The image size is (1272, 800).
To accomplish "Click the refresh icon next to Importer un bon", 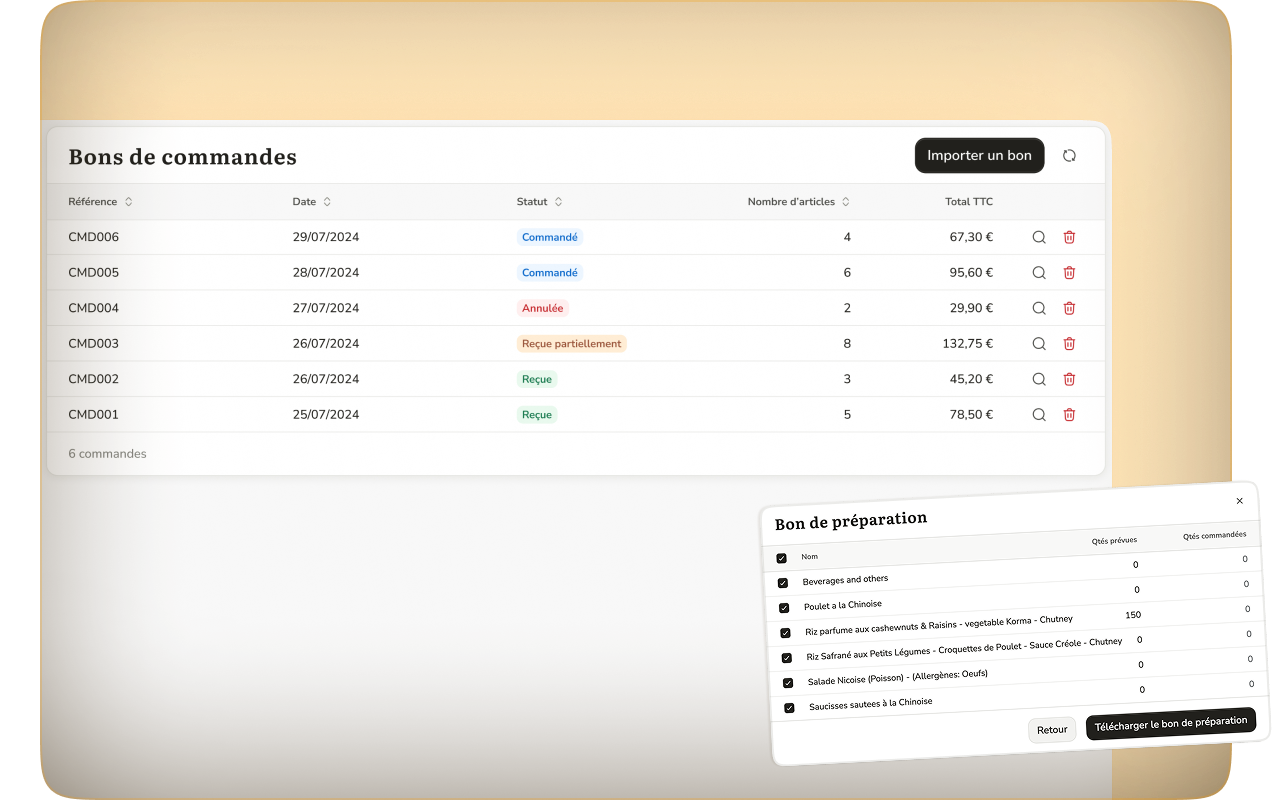I will [x=1069, y=156].
